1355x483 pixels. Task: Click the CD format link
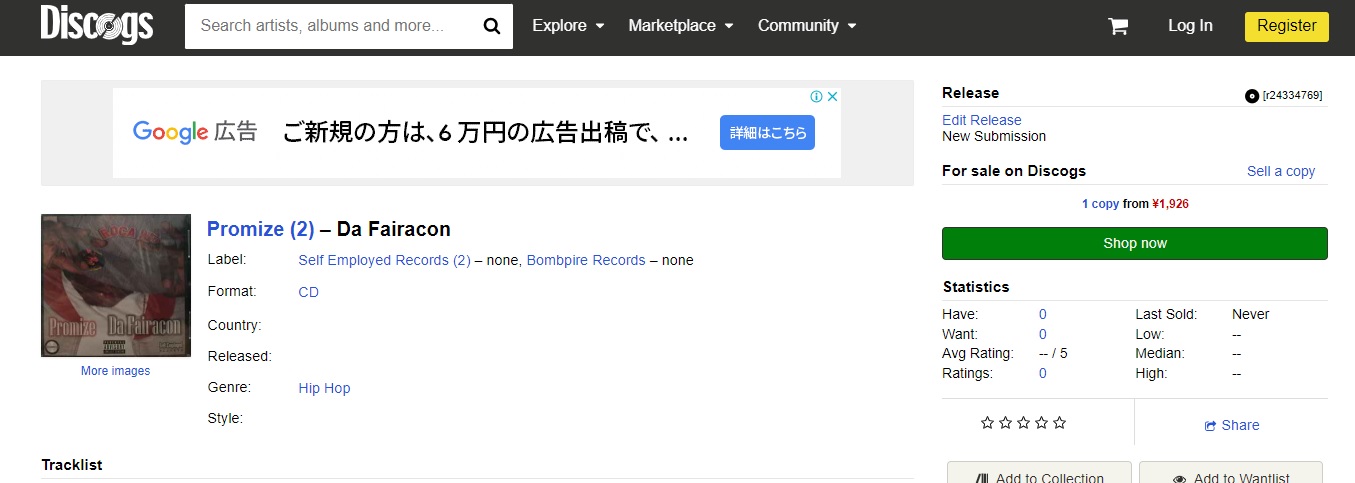tap(309, 292)
